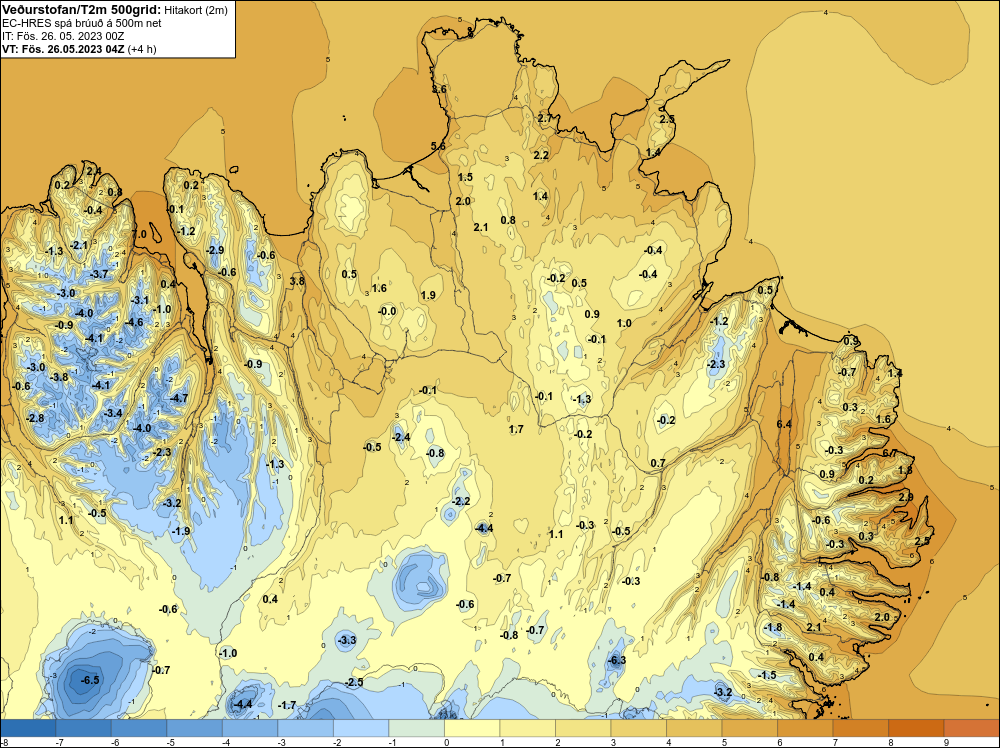The height and width of the screenshot is (748, 1000).
Task: Click the negative '-2.4' temperature value
Action: click(x=401, y=437)
